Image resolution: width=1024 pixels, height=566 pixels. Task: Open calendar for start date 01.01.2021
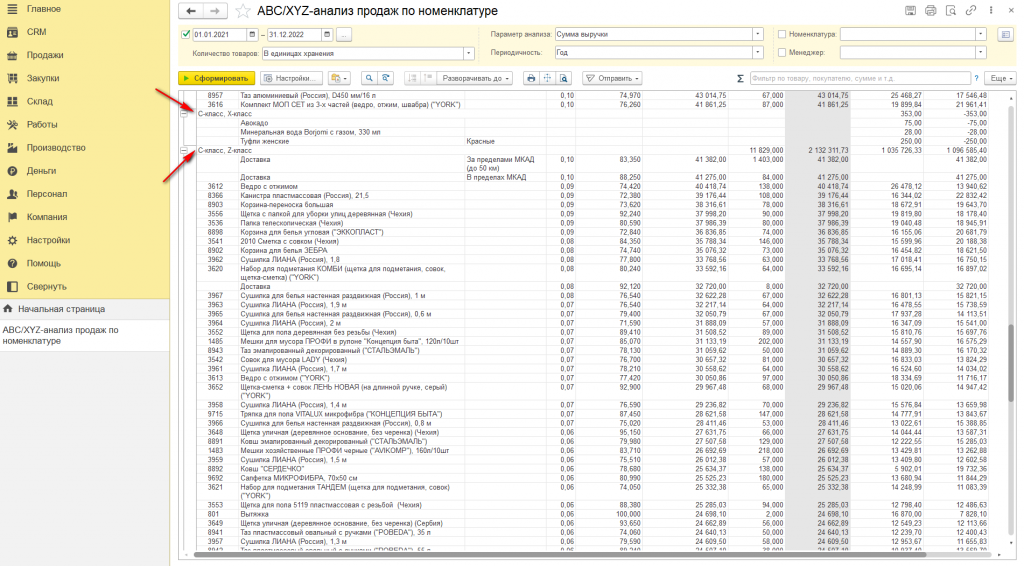click(252, 35)
